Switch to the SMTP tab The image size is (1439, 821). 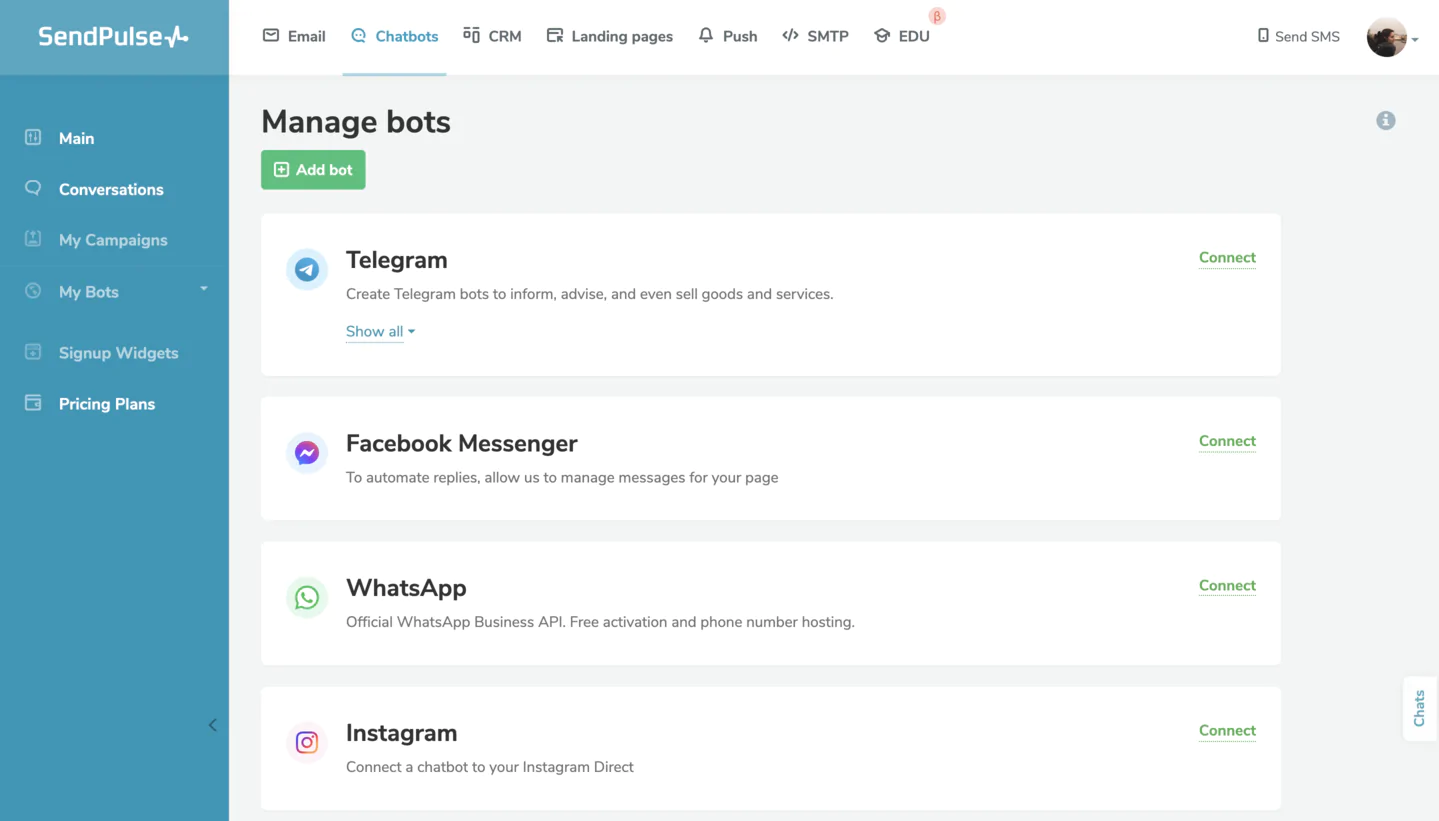[x=815, y=36]
